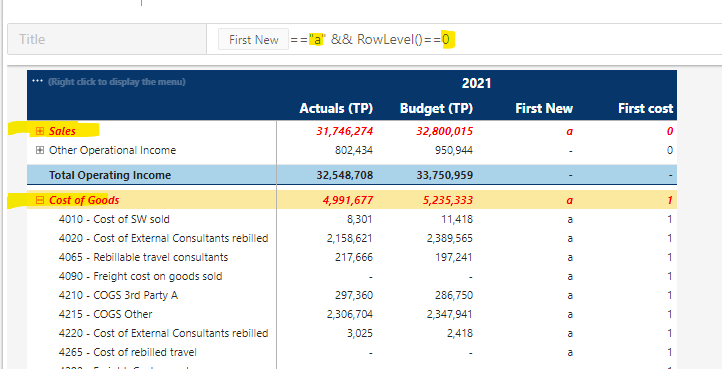Click Cost of Goods actuals 4,991,677
The width and height of the screenshot is (722, 369).
[348, 200]
